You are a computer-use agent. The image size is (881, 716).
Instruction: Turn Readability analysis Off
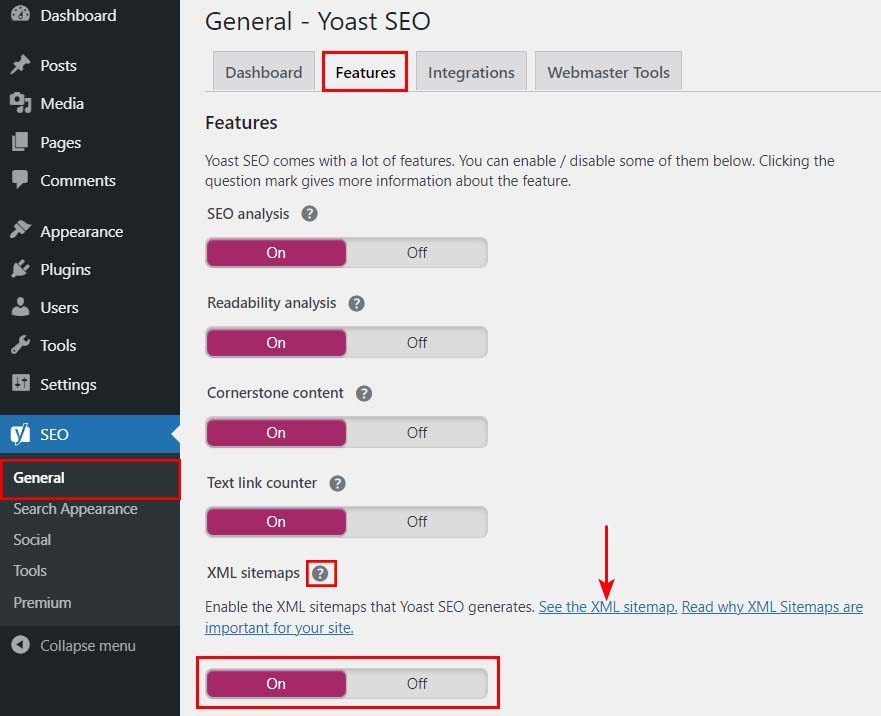tap(417, 343)
